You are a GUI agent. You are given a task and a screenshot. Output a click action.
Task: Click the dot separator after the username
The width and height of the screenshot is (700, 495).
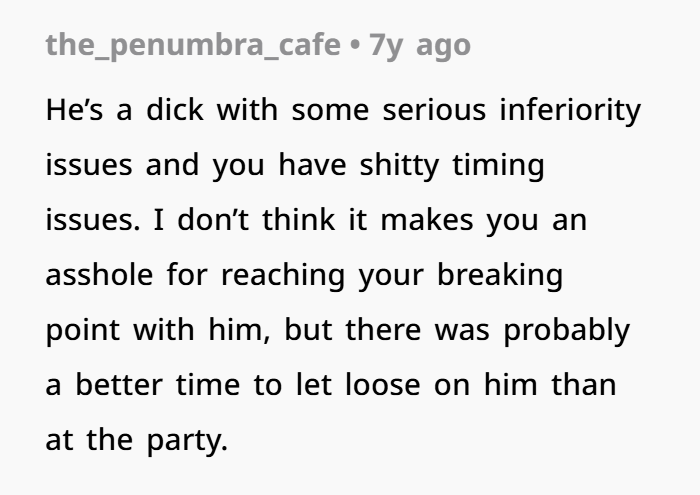[x=355, y=46]
